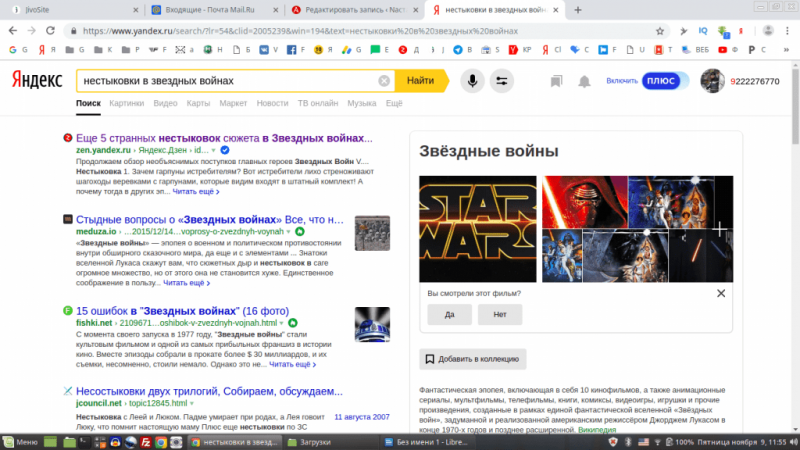800x450 pixels.
Task: Follow the Википедия source link
Action: click(597, 430)
